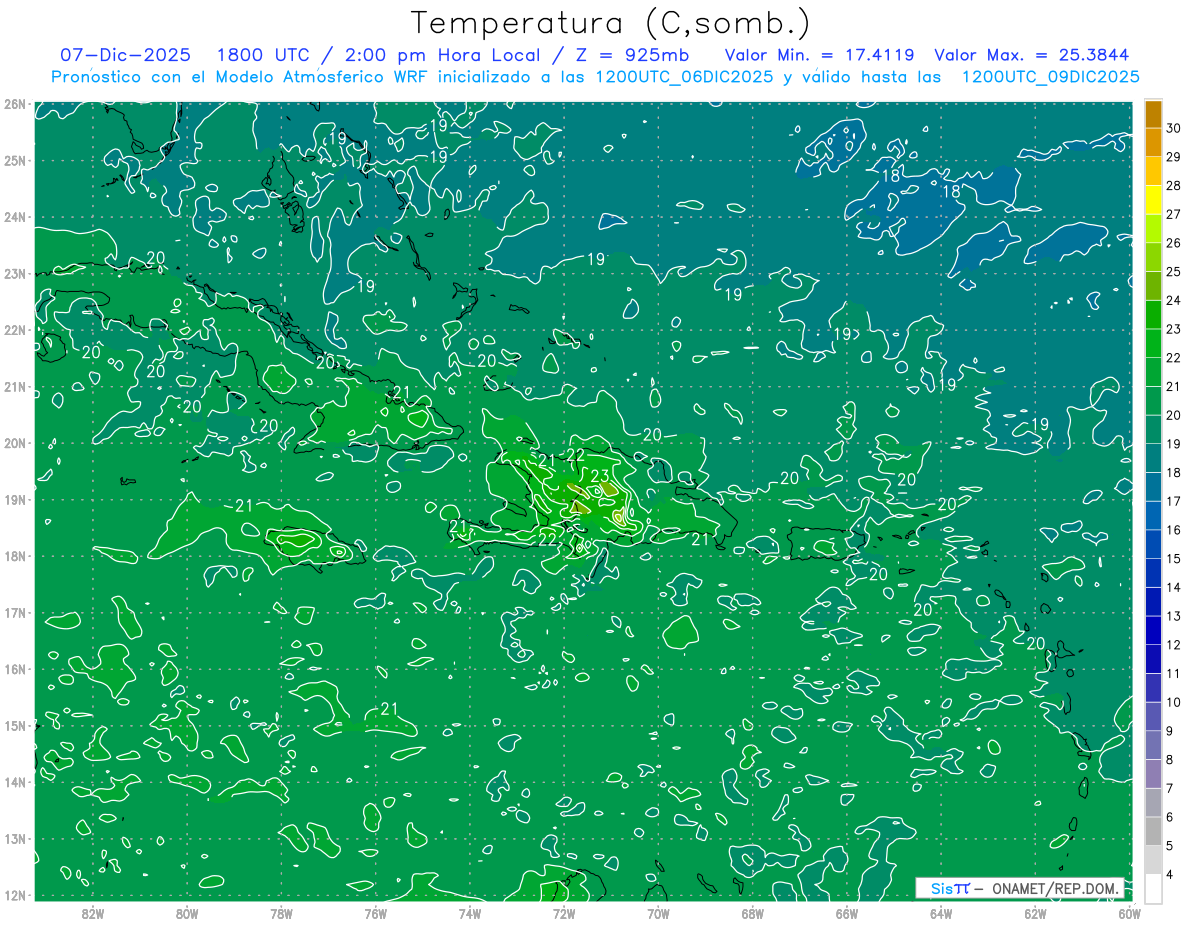
Task: Click the '26N' latitude label
Action: click(x=15, y=104)
